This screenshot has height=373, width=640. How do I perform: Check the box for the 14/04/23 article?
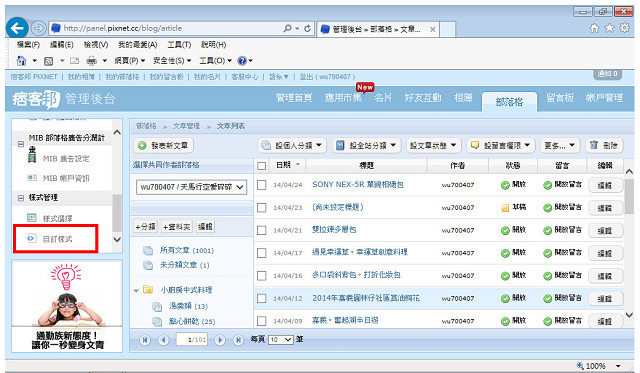coord(262,208)
